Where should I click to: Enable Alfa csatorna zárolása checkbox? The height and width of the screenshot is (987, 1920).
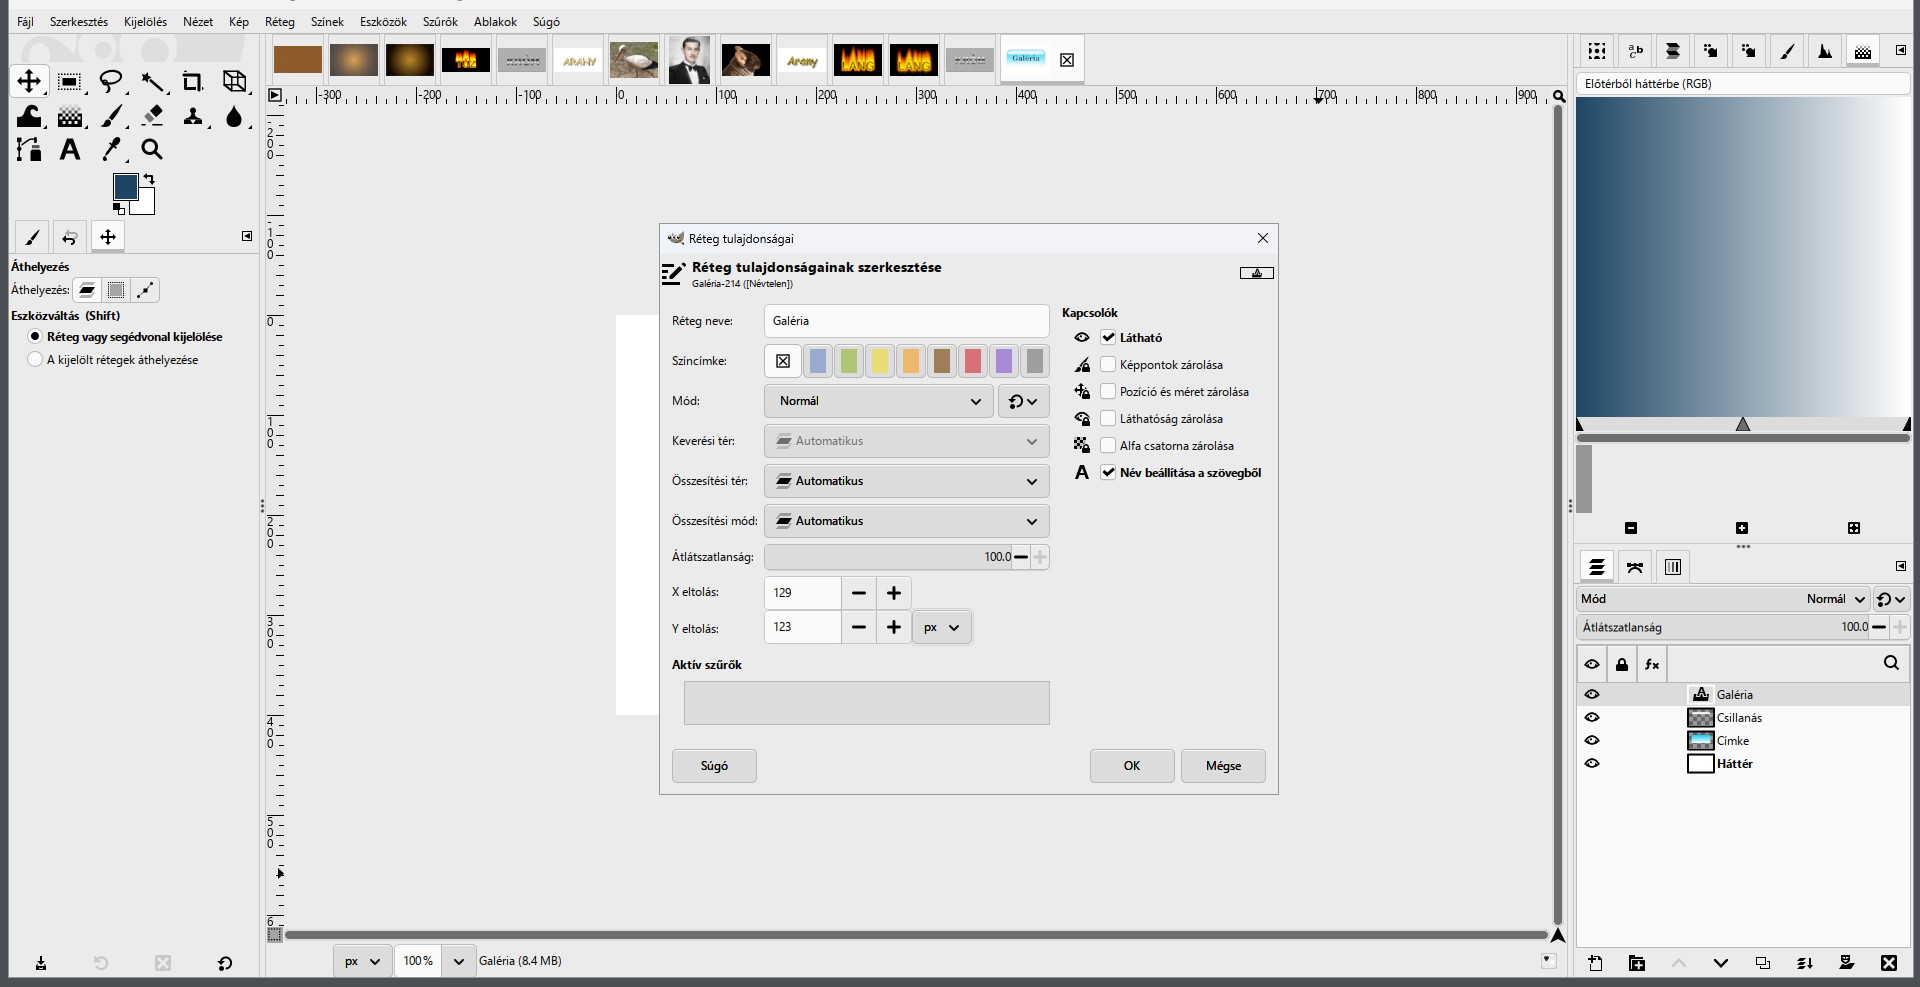[x=1108, y=446]
